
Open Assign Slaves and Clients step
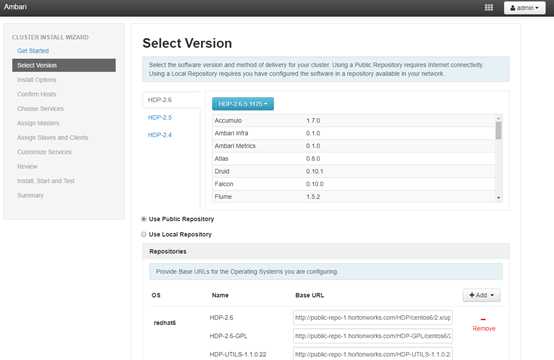pyautogui.click(x=53, y=137)
